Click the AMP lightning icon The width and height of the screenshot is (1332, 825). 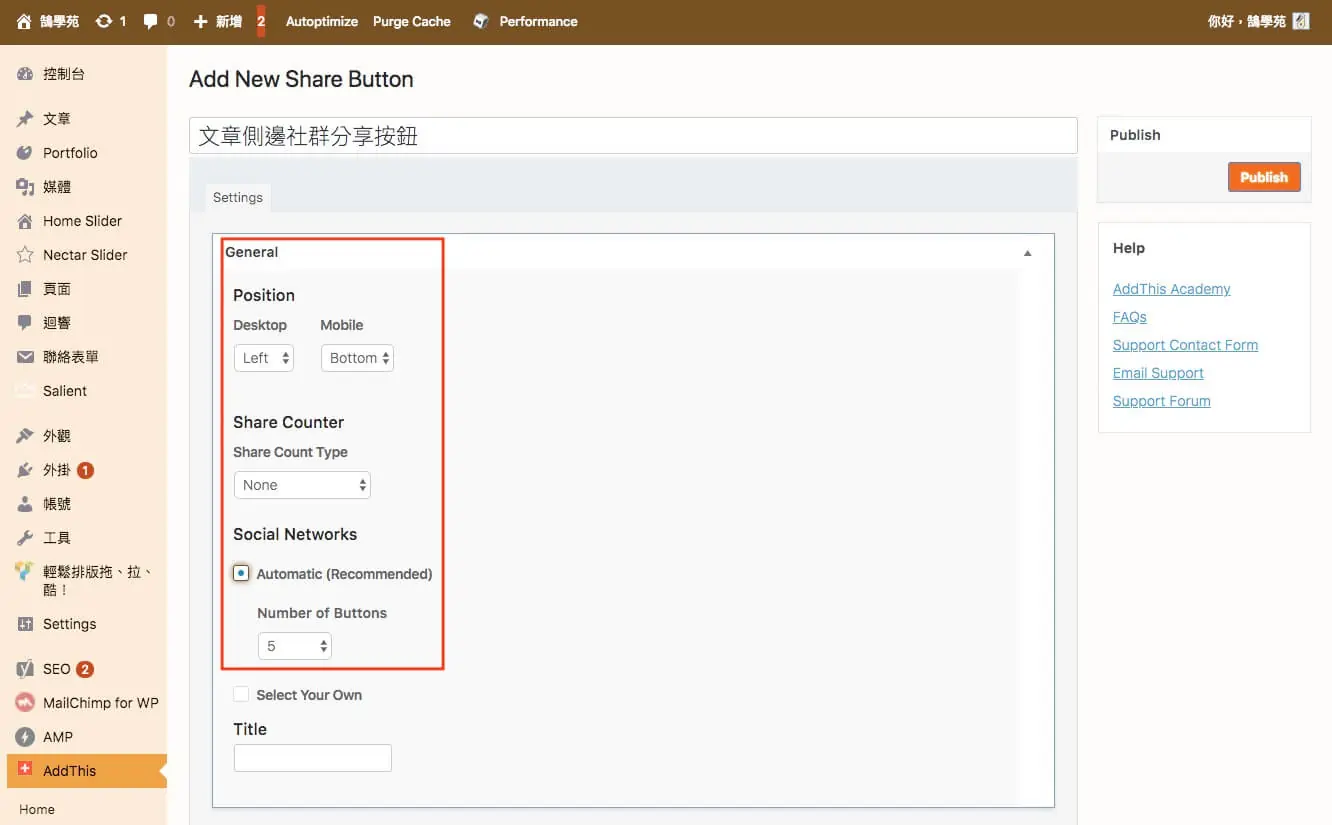coord(25,737)
